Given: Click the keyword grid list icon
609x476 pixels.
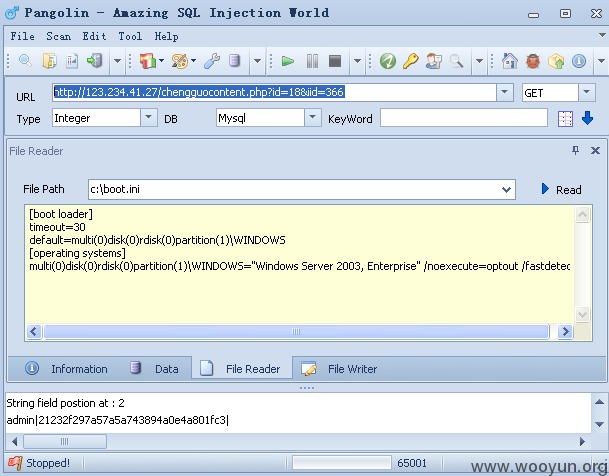Looking at the screenshot, I should tap(565, 119).
